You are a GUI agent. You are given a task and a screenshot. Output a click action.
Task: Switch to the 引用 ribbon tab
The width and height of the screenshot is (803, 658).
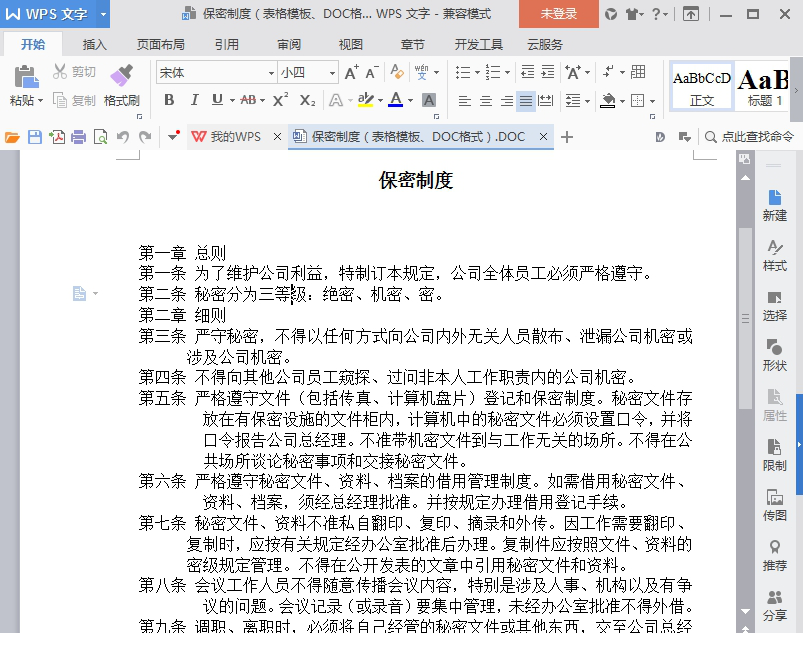226,45
